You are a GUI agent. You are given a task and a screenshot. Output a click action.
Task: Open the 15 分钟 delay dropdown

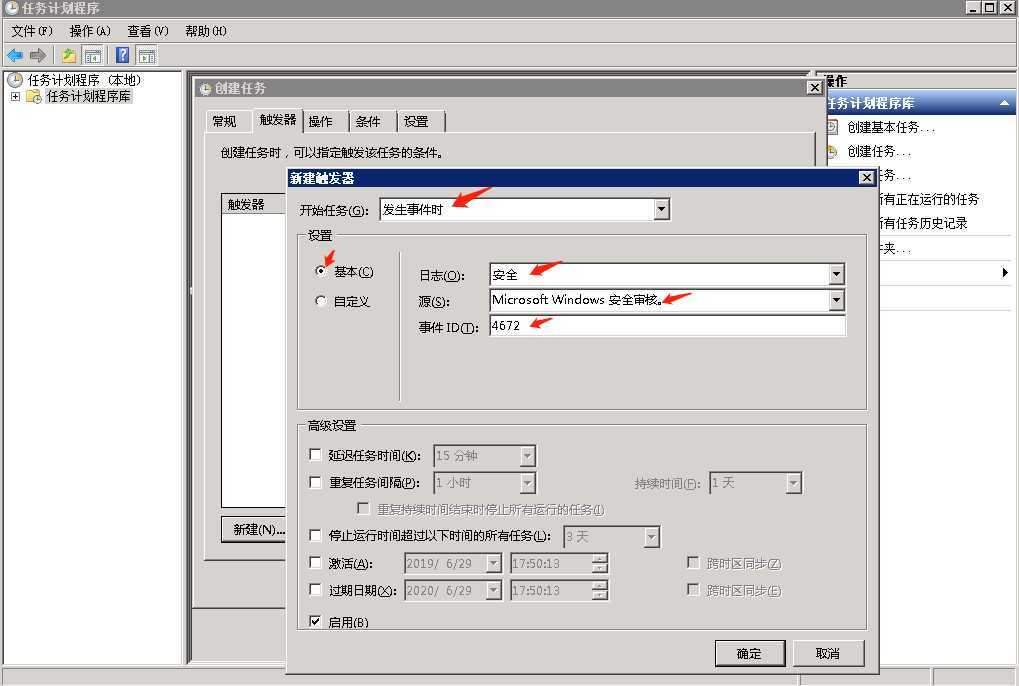click(x=528, y=456)
